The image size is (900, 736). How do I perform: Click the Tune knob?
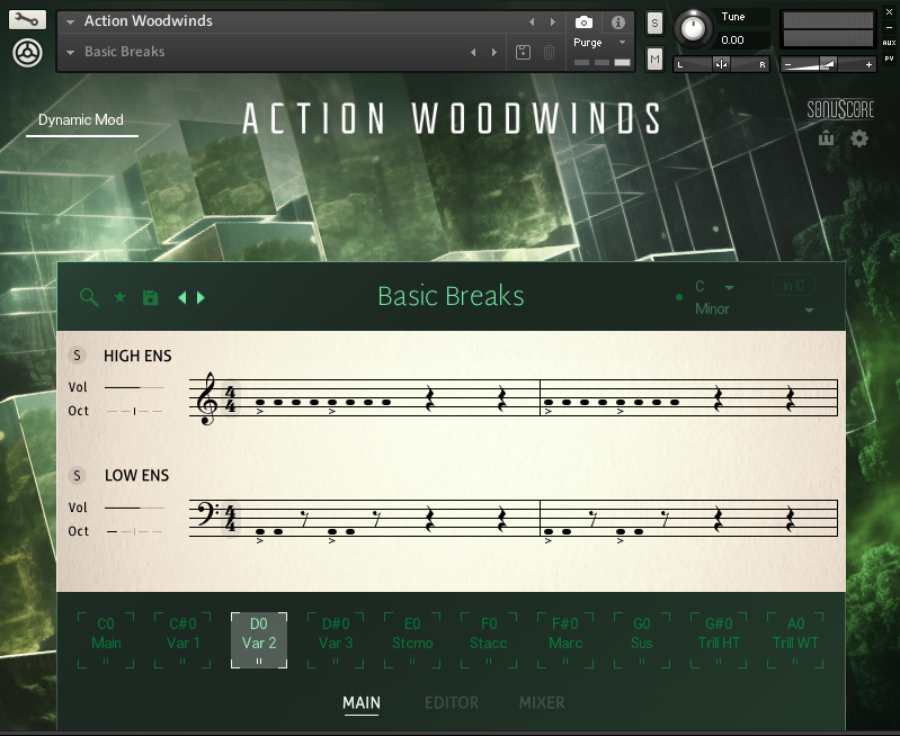point(694,28)
